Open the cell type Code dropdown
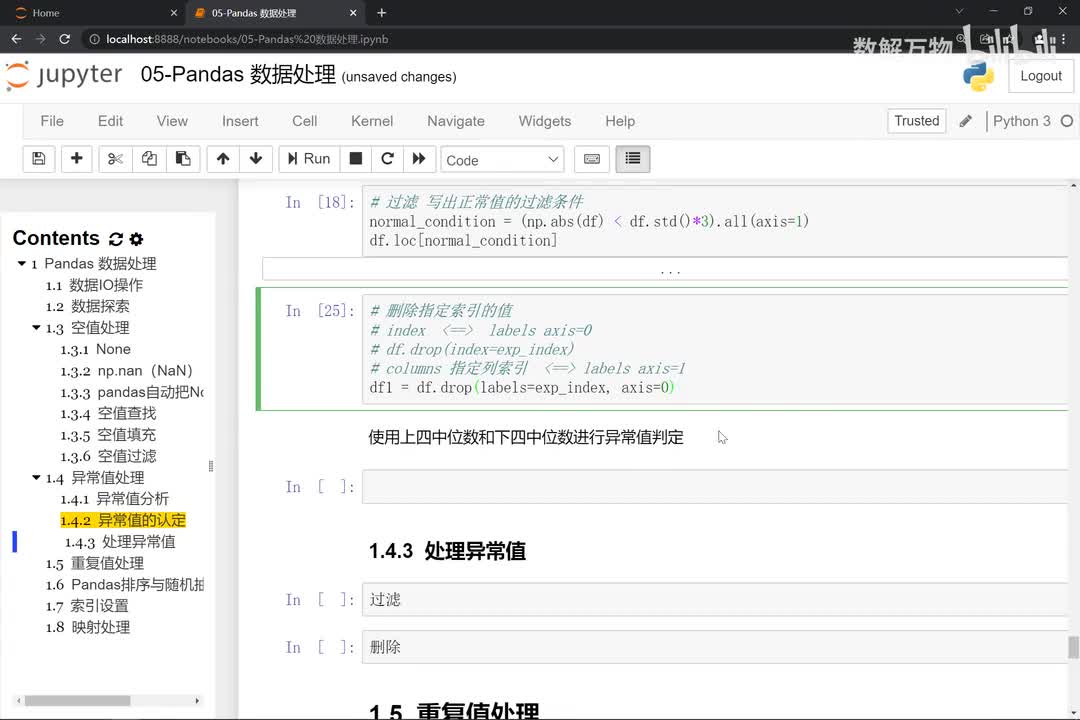This screenshot has width=1080, height=720. 502,160
